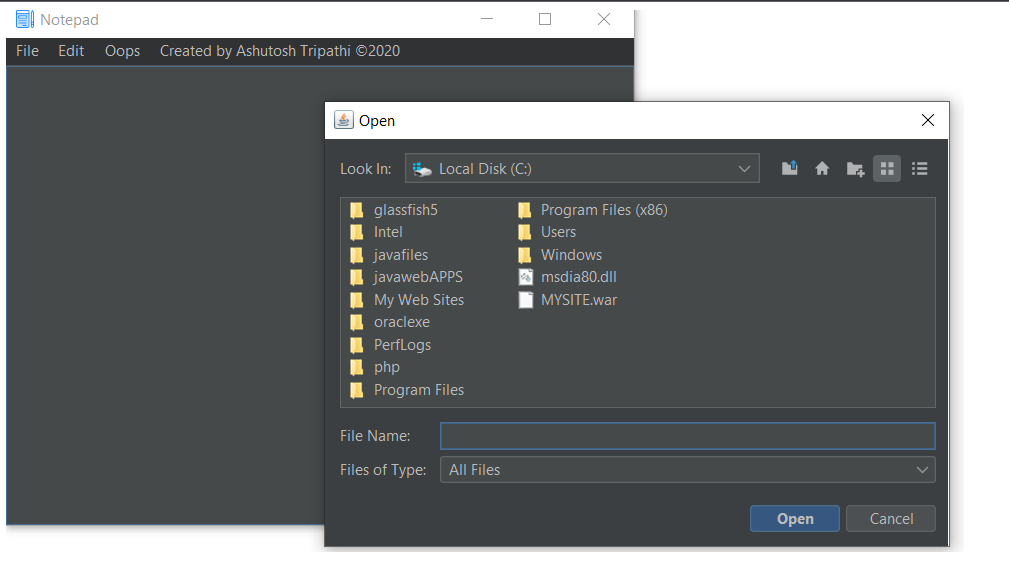Select the Program Files (x86) folder
The width and height of the screenshot is (1009, 582).
pyautogui.click(x=593, y=210)
